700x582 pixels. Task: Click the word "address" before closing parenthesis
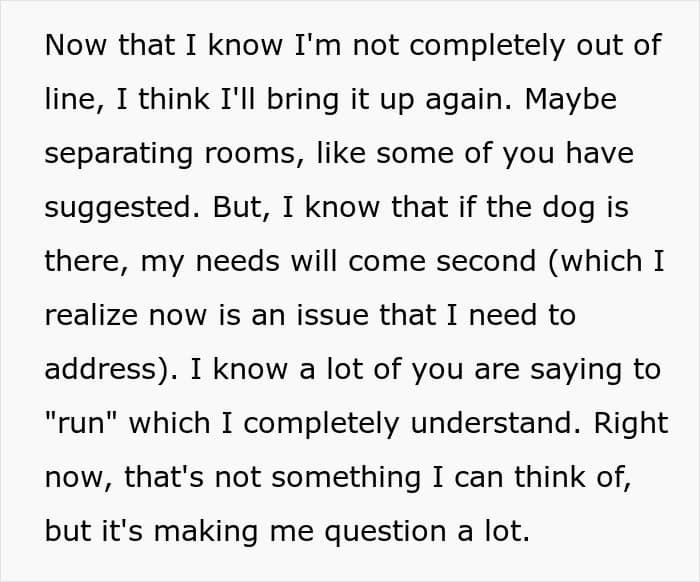coord(100,369)
